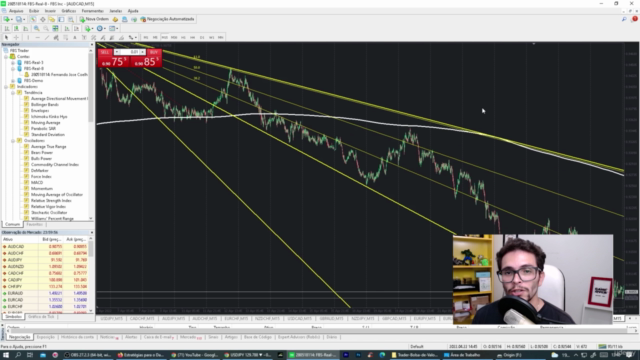Switch to Gráfico de Tick tab
The image size is (640, 360).
(41, 317)
